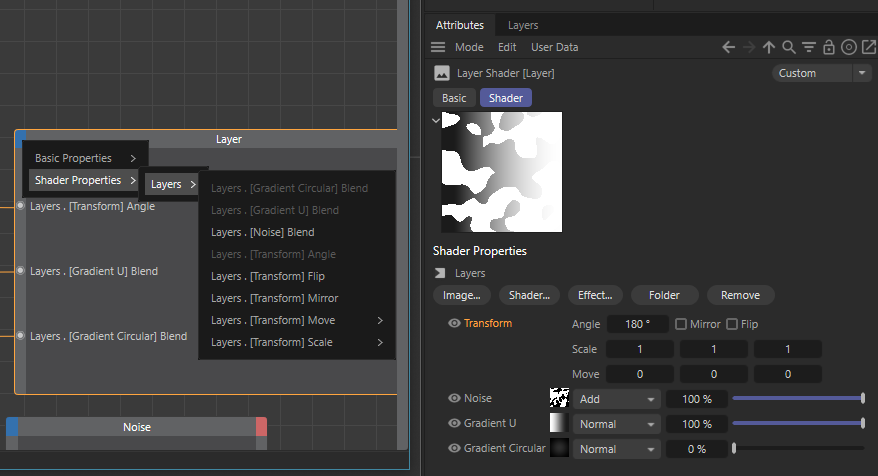Screen dimensions: 878x476
Task: Click the Remove button
Action: click(740, 295)
